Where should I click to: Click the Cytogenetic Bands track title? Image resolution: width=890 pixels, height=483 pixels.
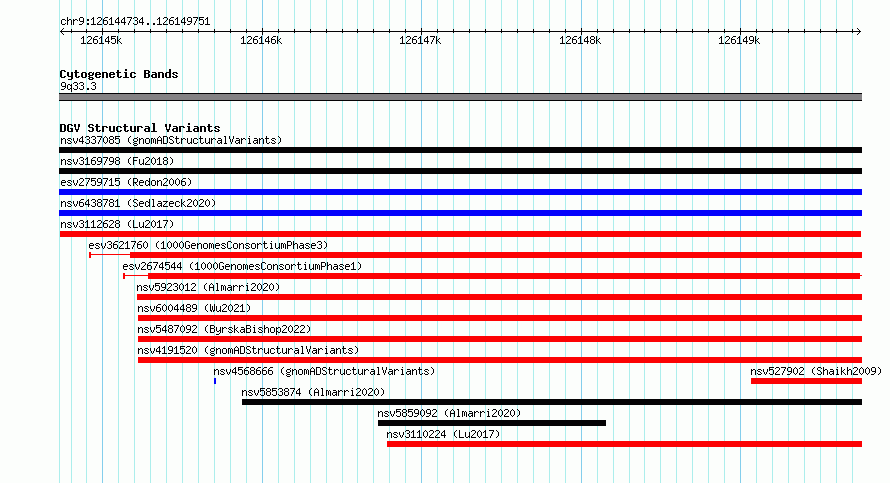click(x=119, y=74)
